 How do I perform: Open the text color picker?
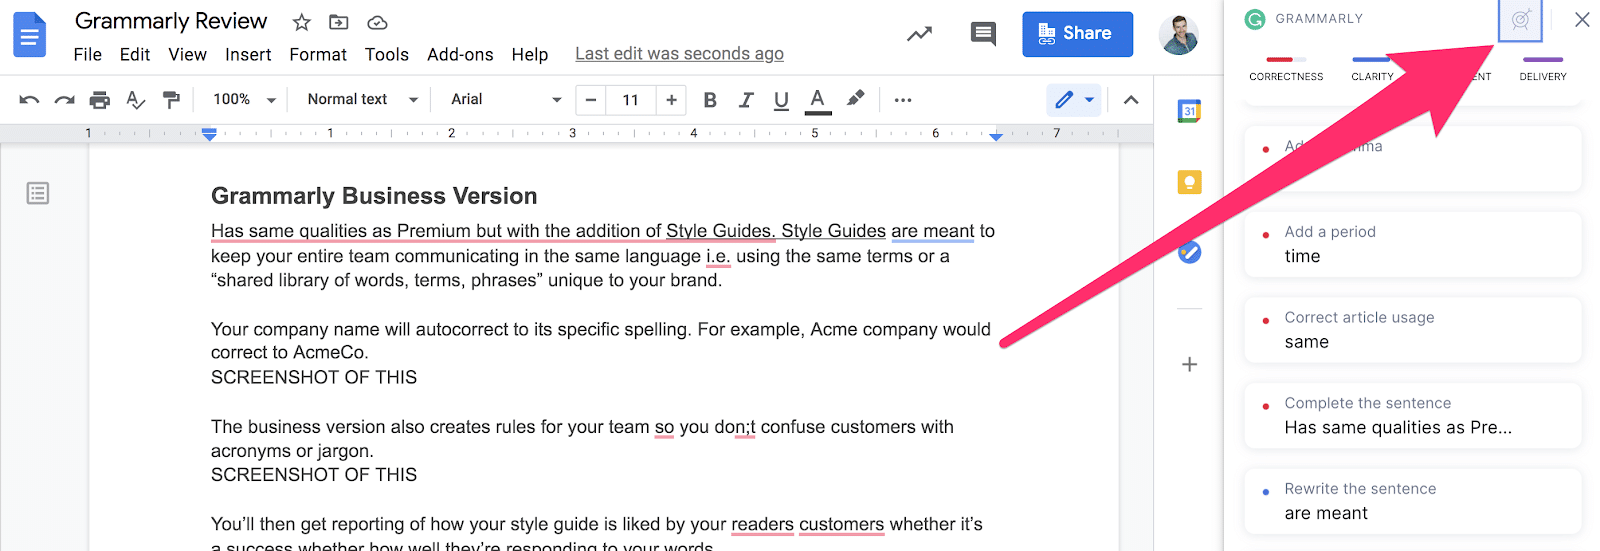pos(817,100)
